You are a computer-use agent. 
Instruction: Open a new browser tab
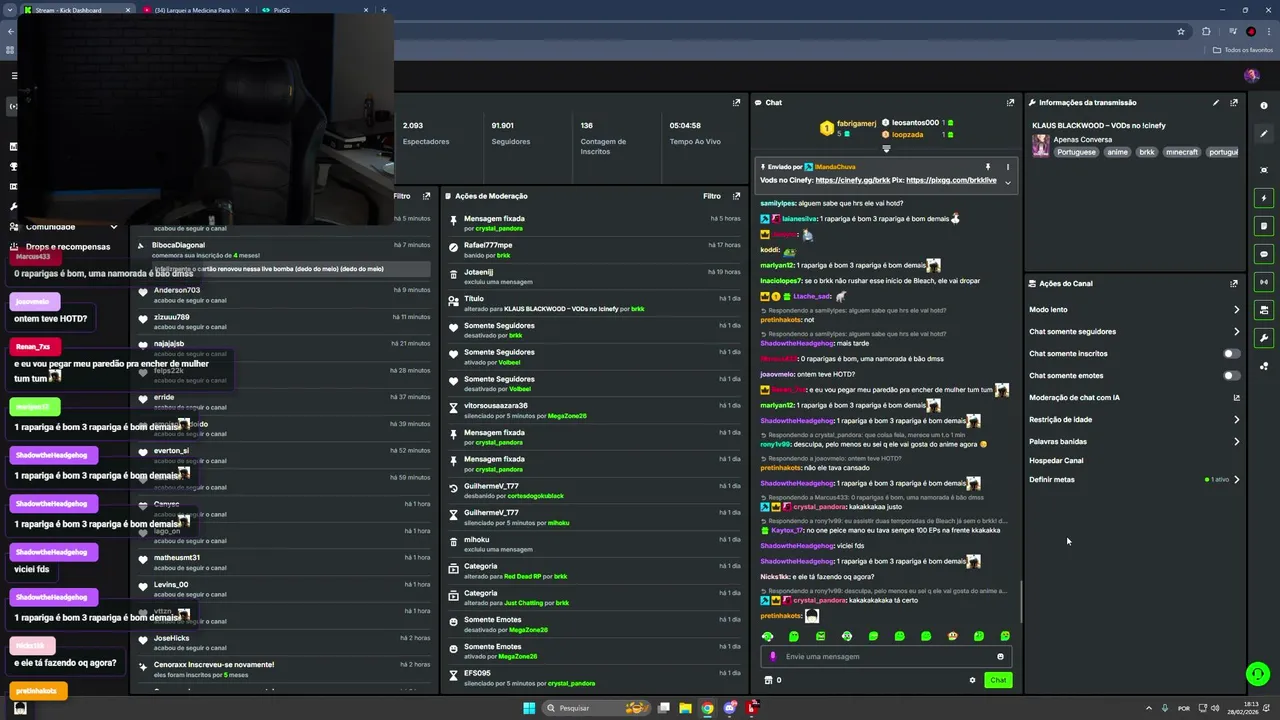pos(384,10)
